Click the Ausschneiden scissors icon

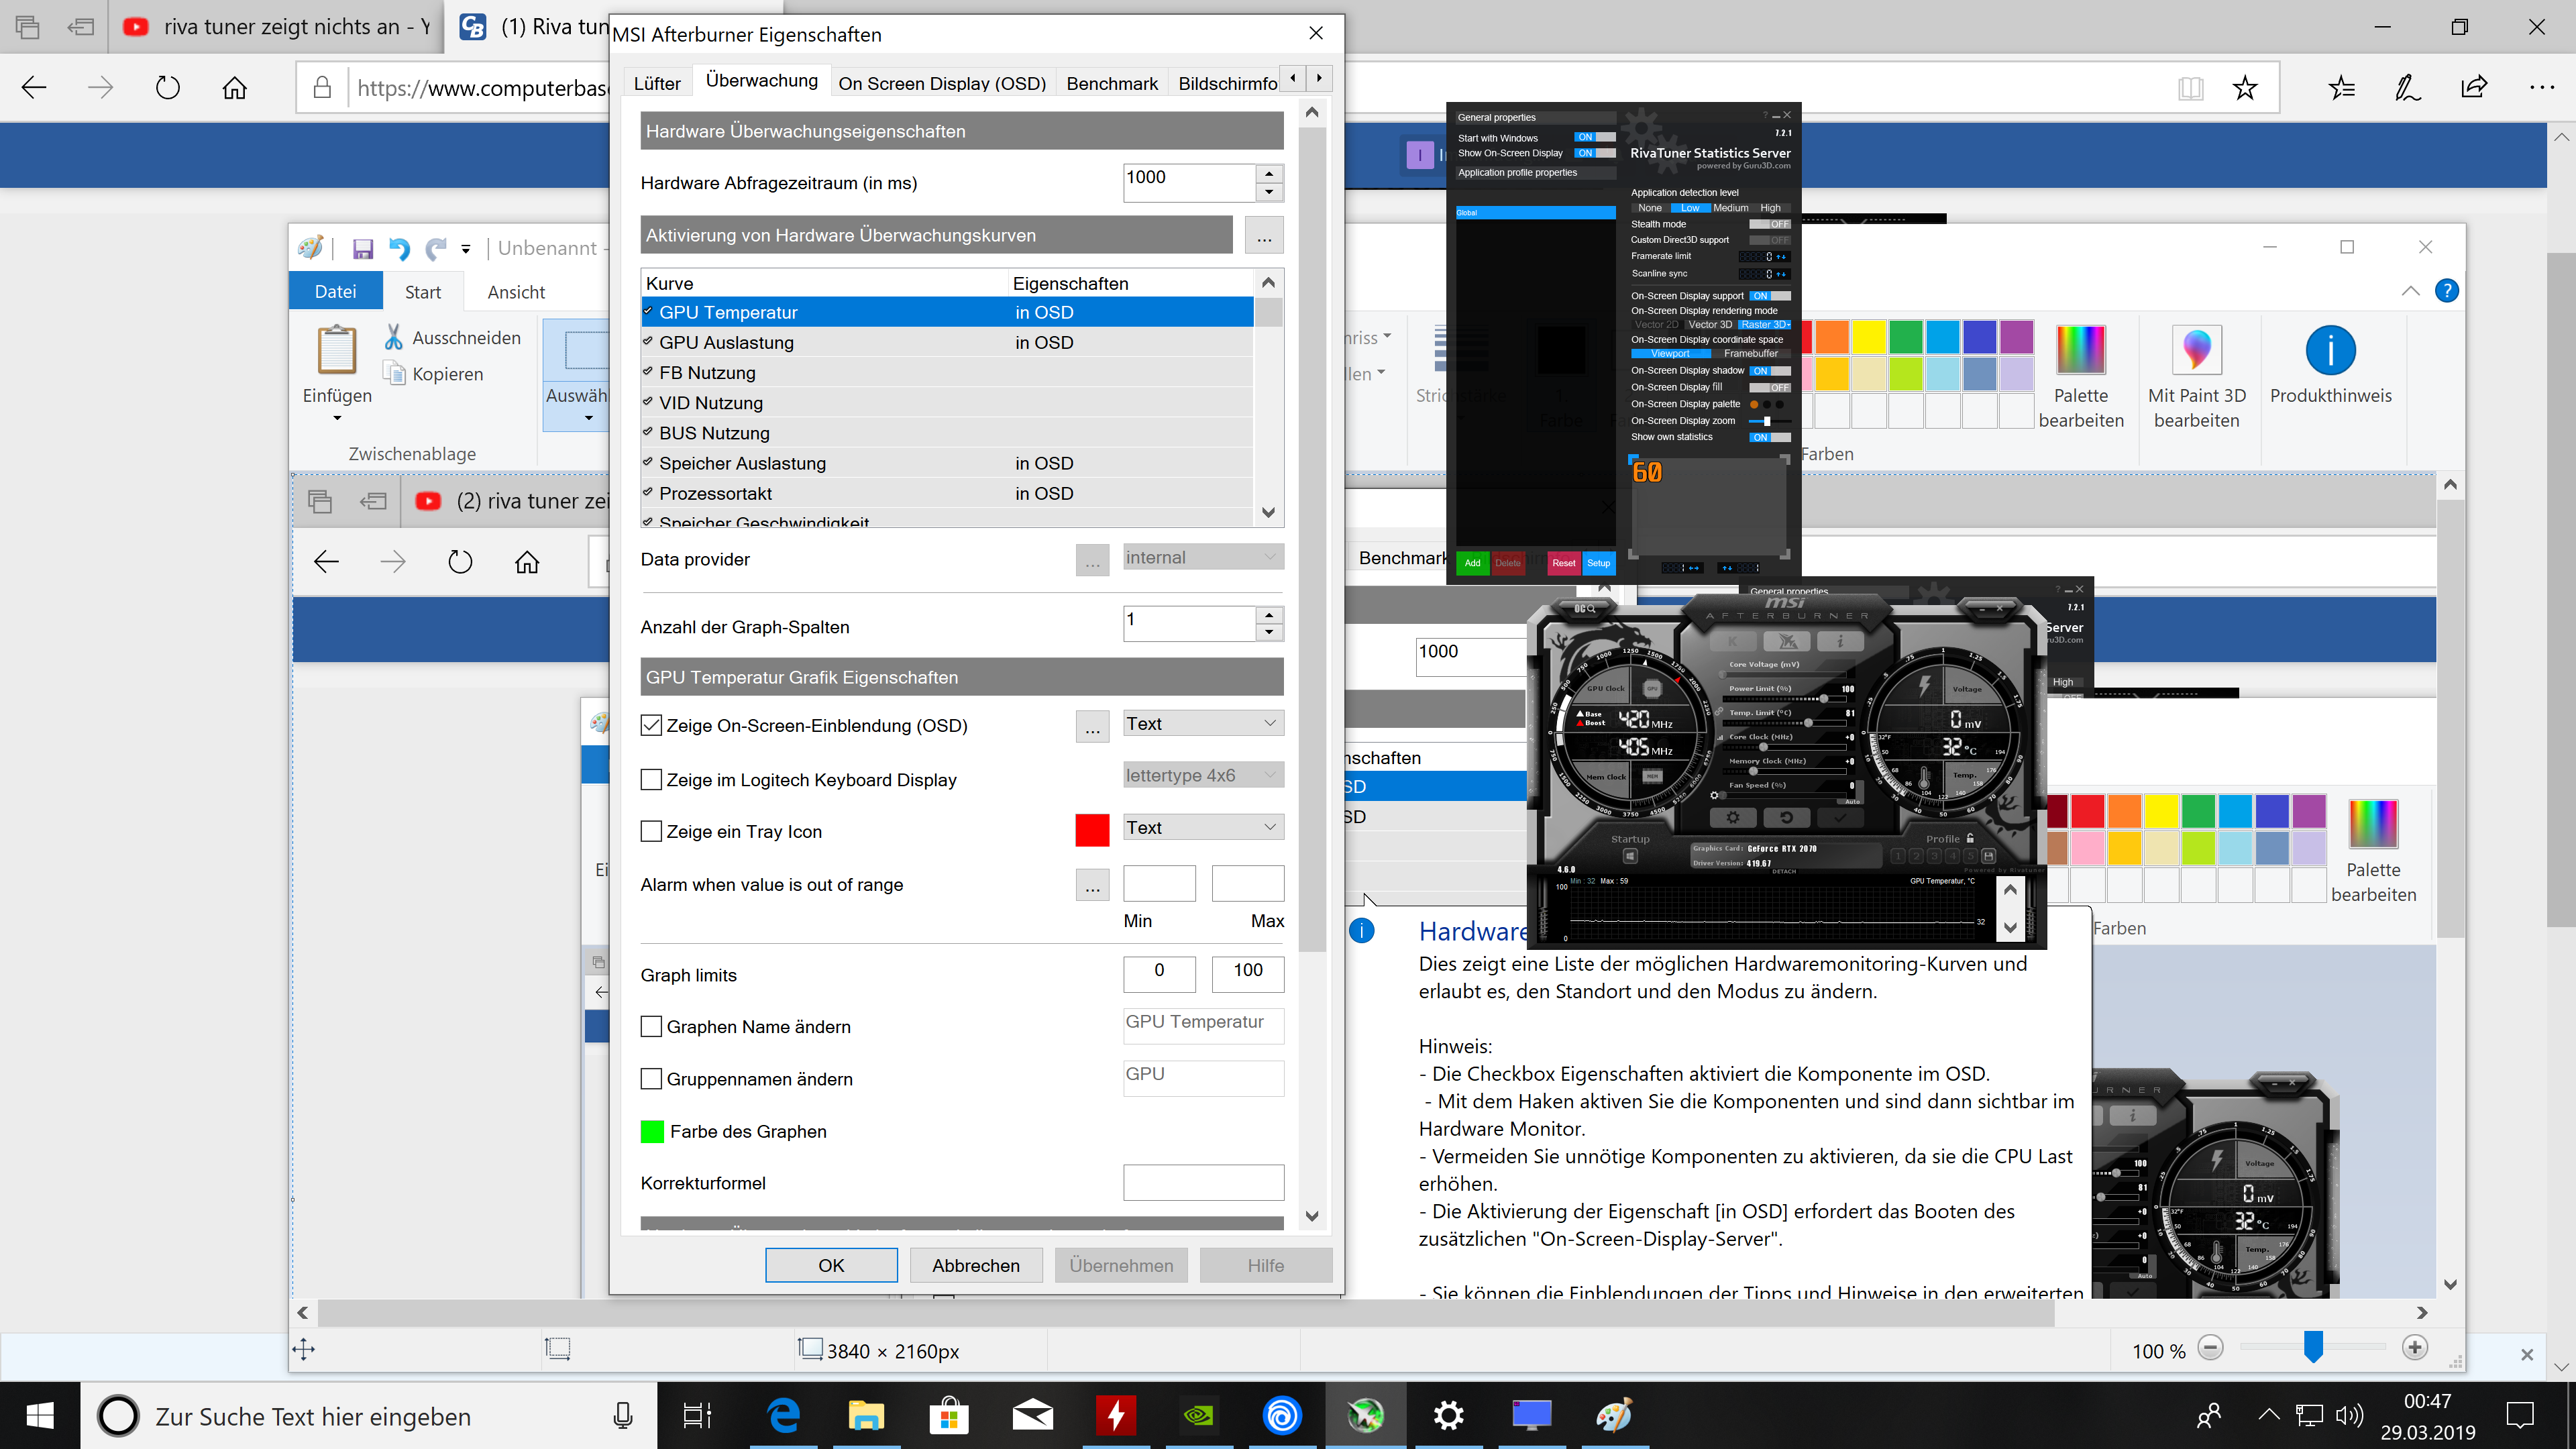(394, 338)
